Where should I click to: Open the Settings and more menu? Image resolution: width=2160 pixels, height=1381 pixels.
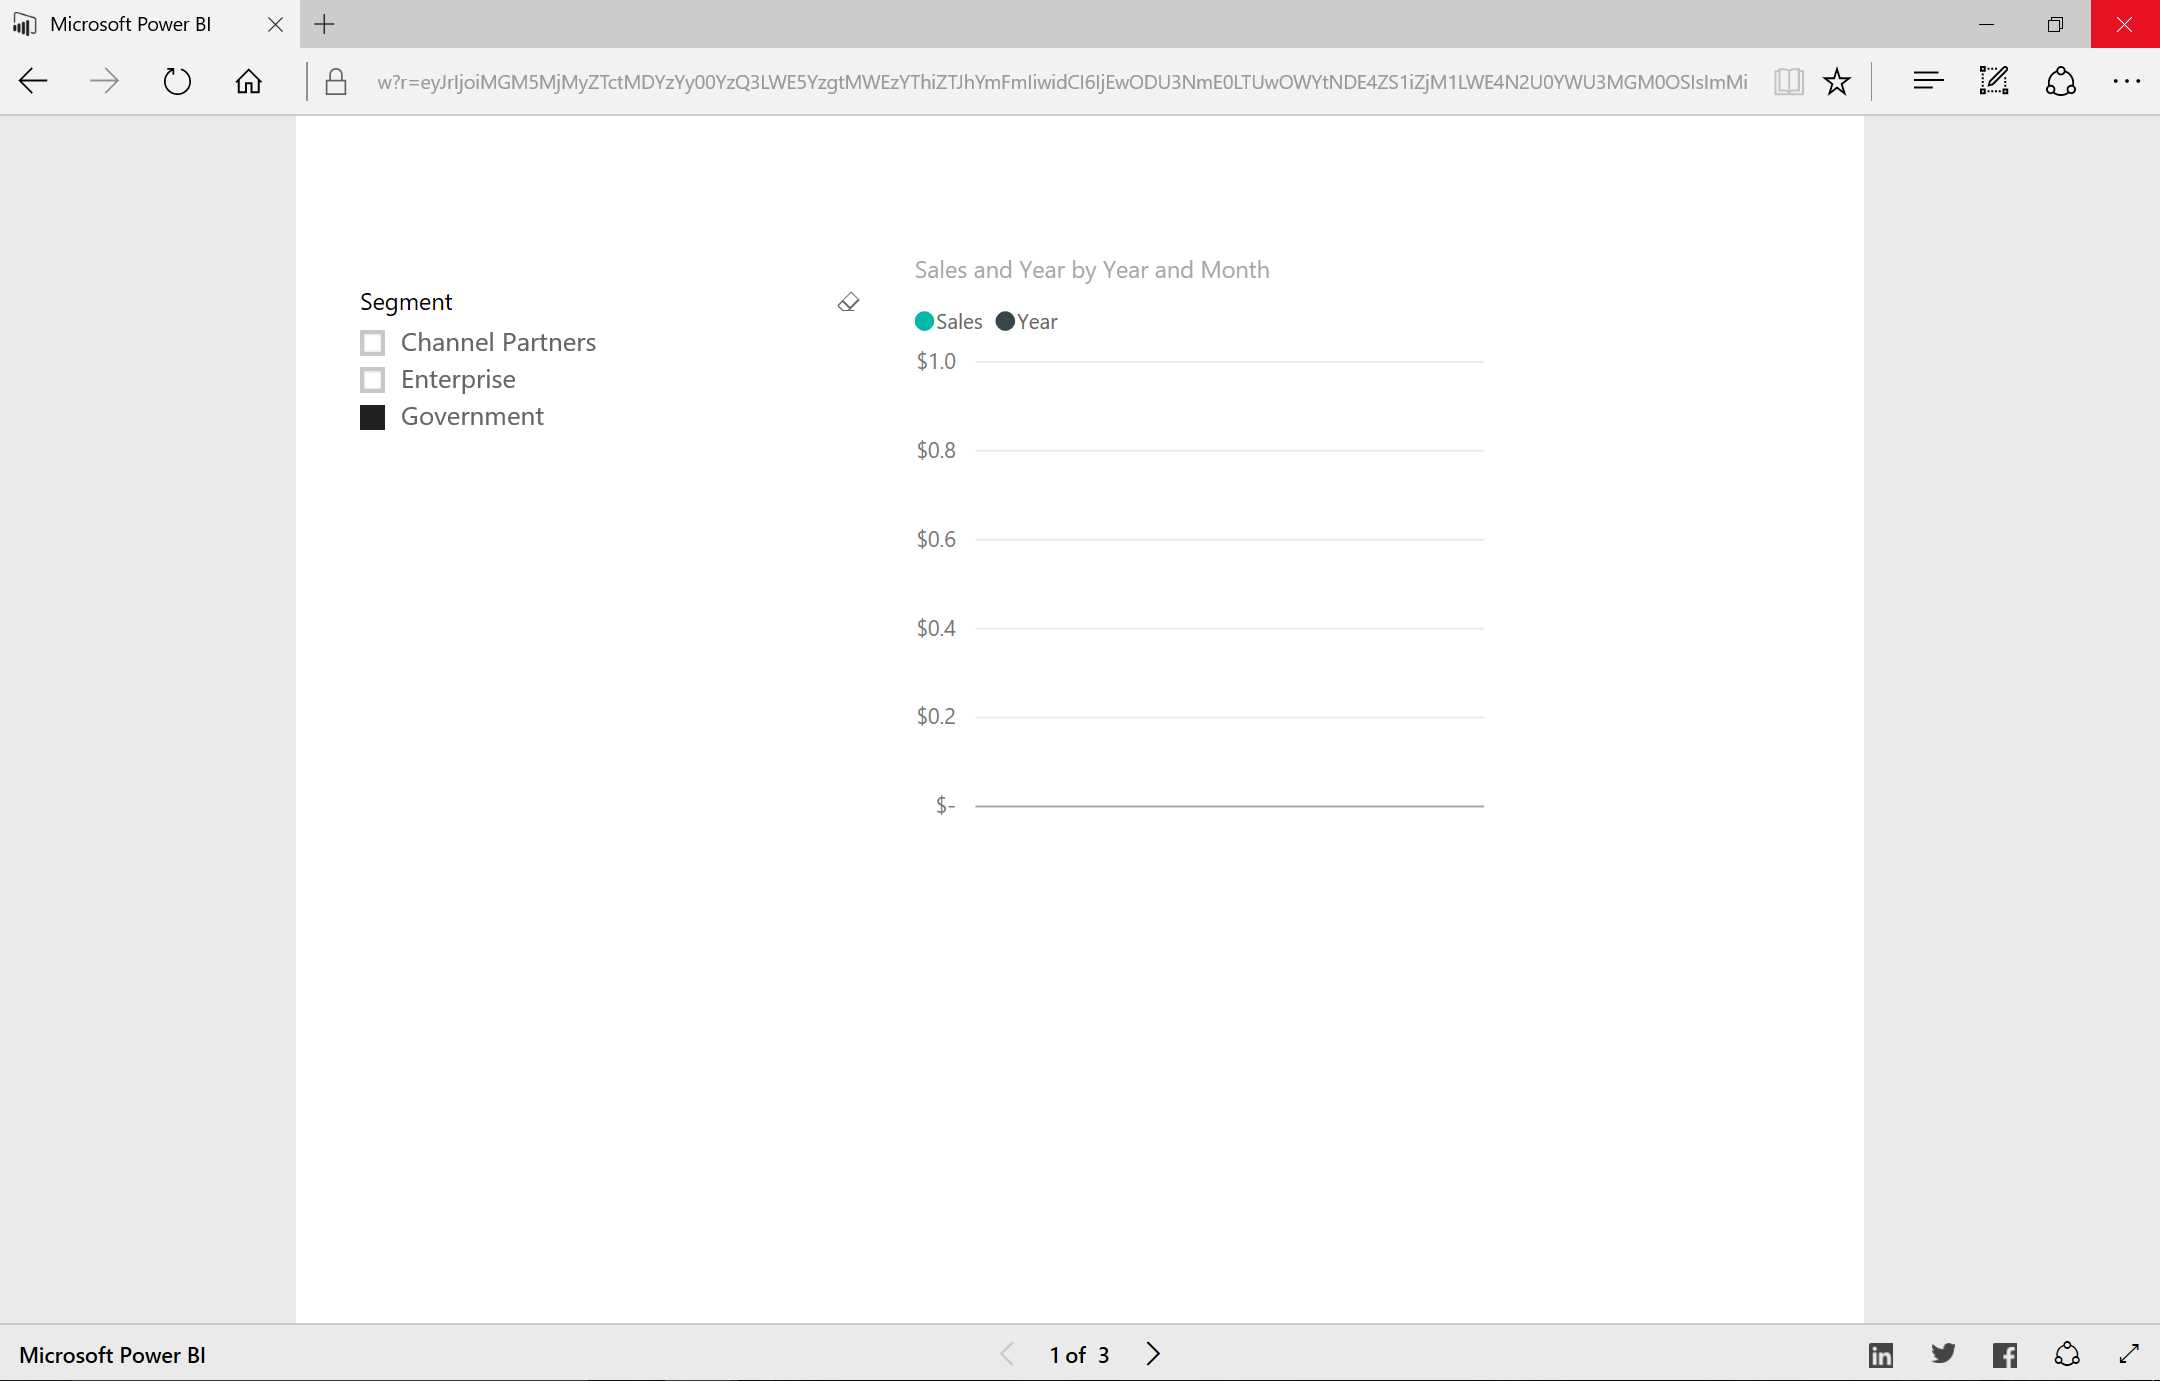tap(2126, 81)
